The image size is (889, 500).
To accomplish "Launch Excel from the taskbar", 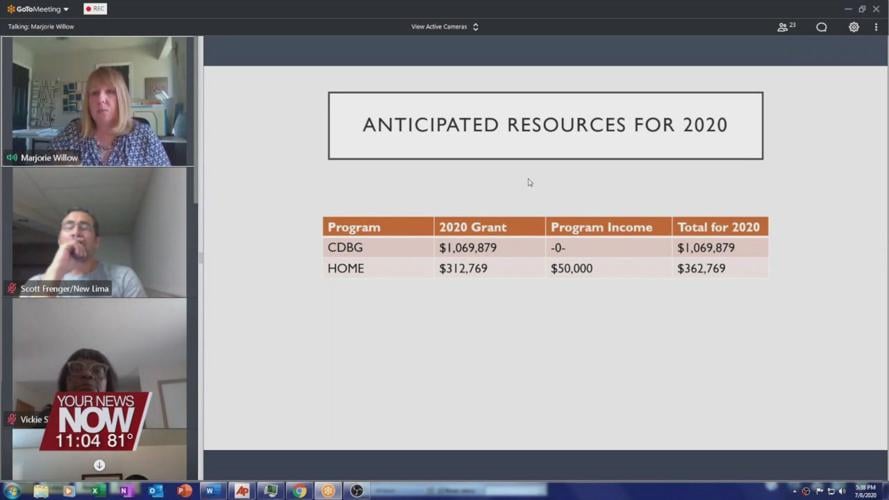I will [x=97, y=491].
